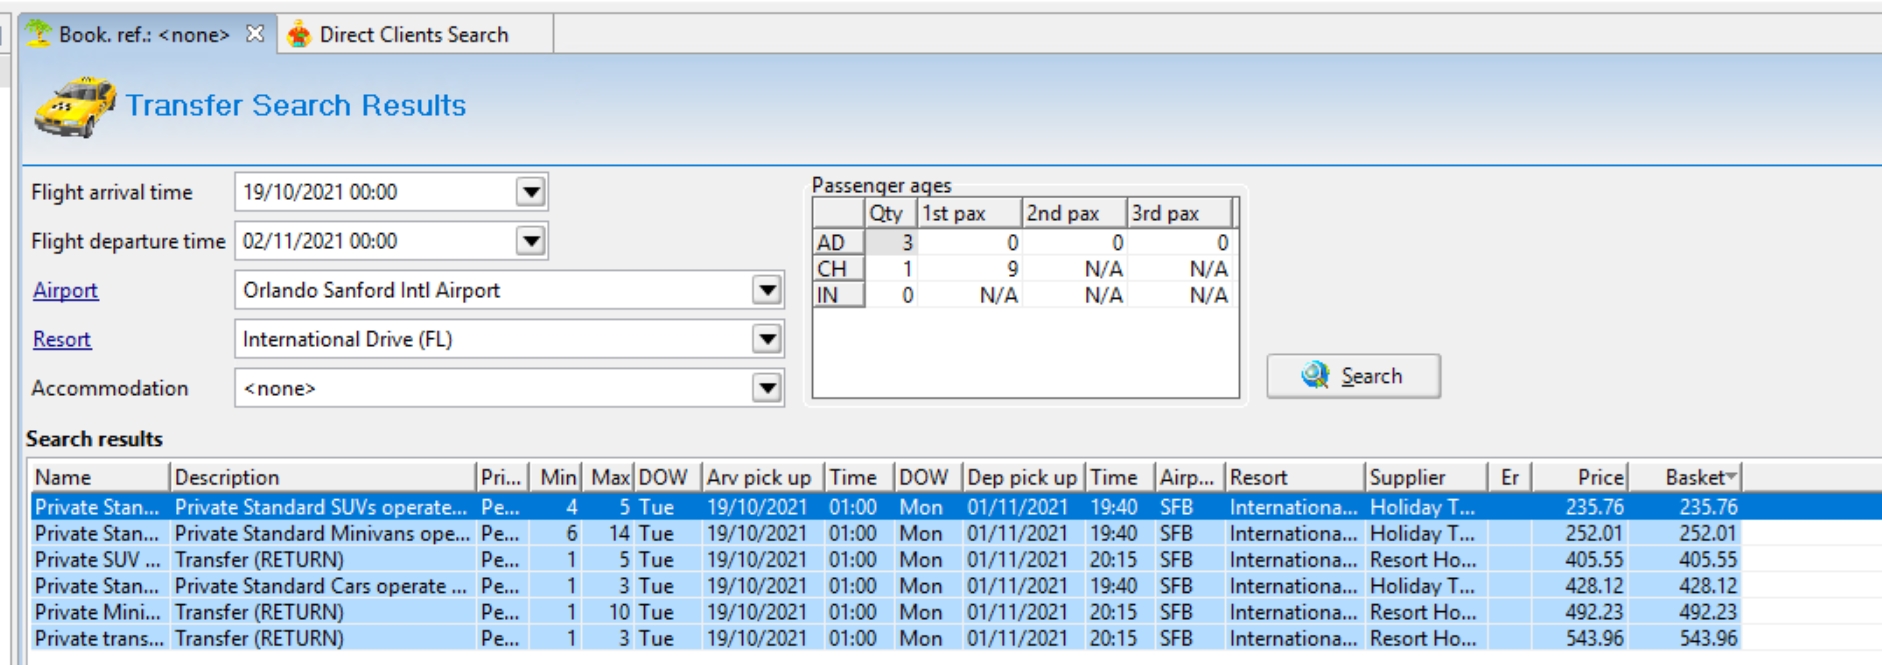Select the Private Standard Minivans row priced 252.01
The image size is (1882, 665).
click(x=885, y=533)
